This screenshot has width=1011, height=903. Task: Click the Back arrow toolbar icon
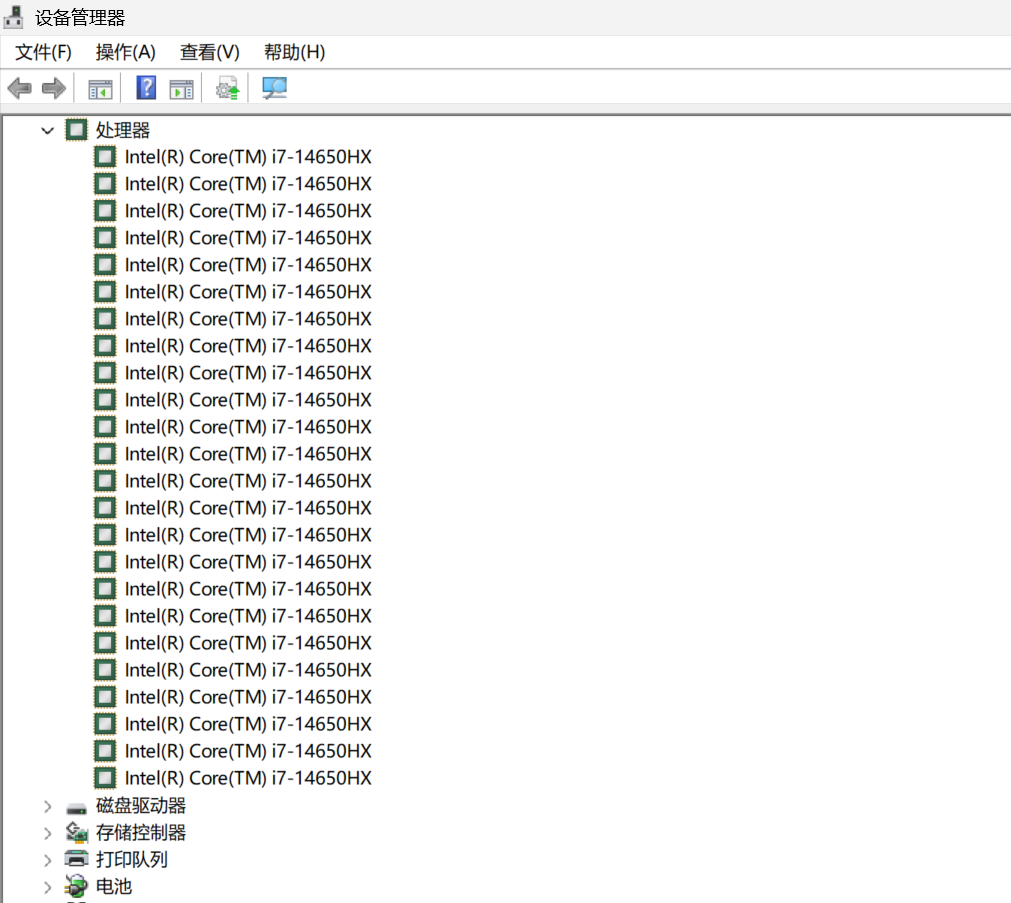point(19,88)
